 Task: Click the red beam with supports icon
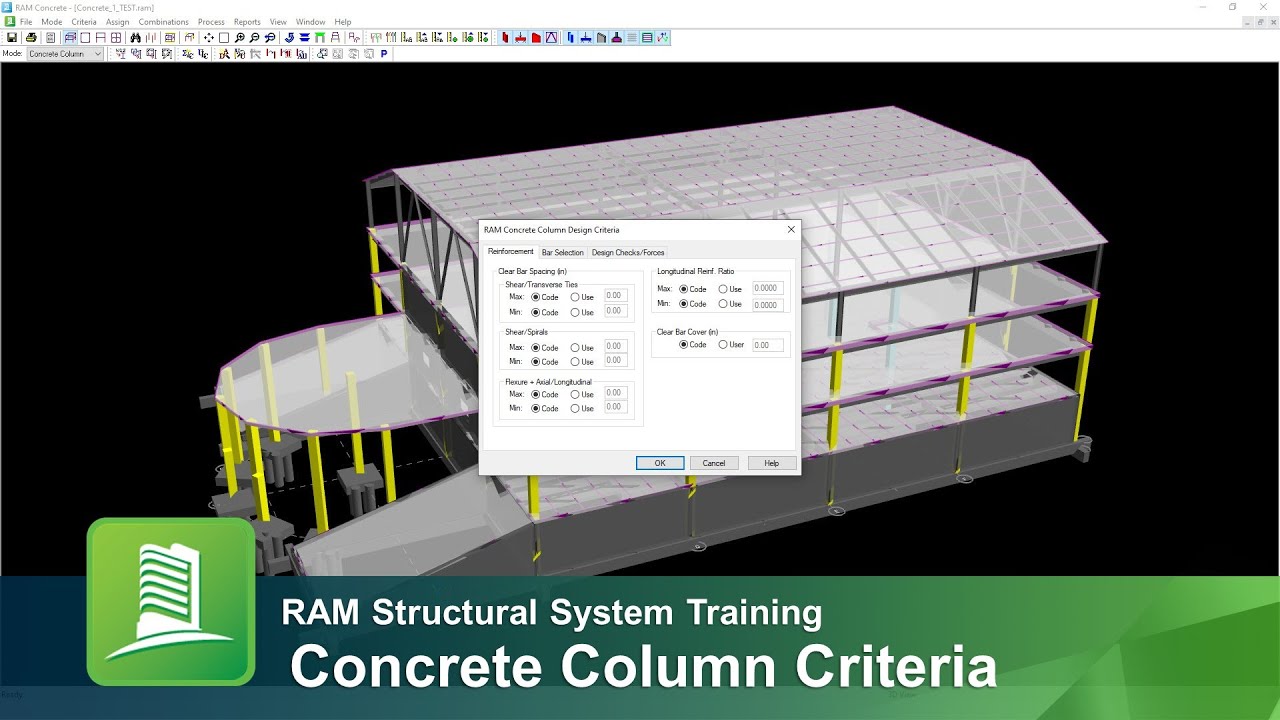[521, 38]
